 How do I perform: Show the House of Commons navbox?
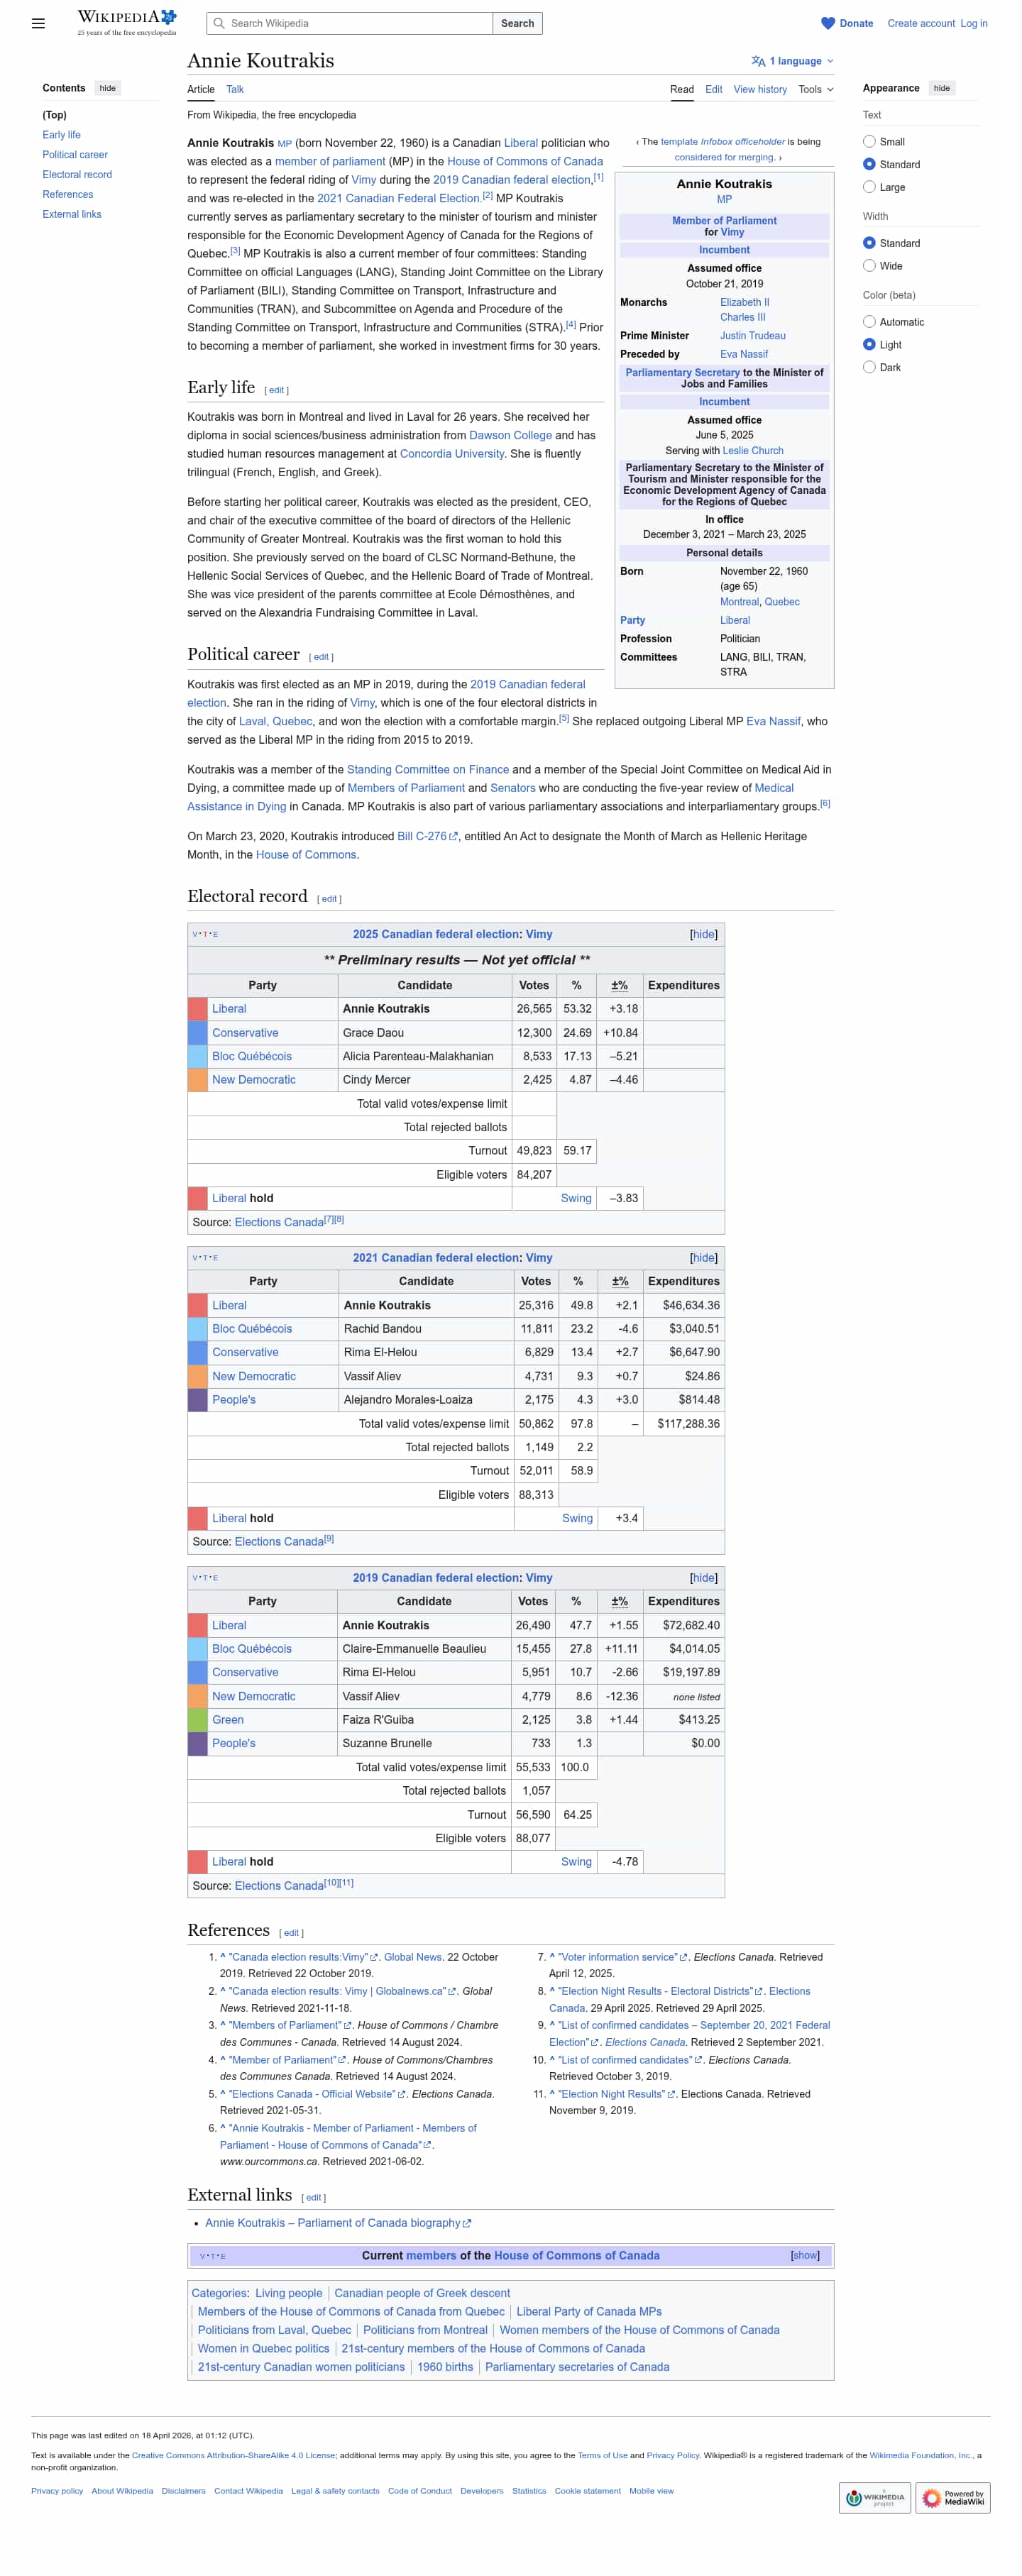pyautogui.click(x=804, y=2255)
